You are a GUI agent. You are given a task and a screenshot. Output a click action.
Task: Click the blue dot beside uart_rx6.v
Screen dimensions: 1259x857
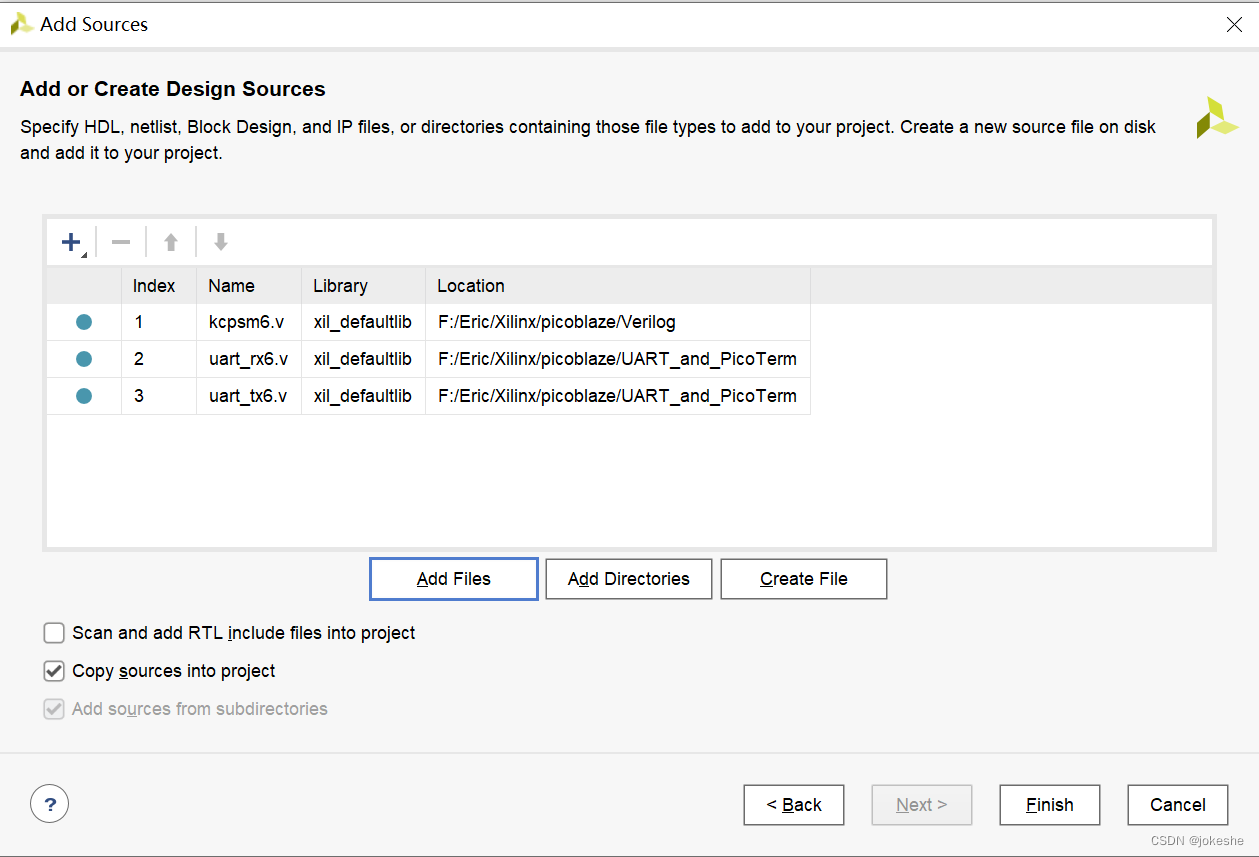click(x=84, y=359)
